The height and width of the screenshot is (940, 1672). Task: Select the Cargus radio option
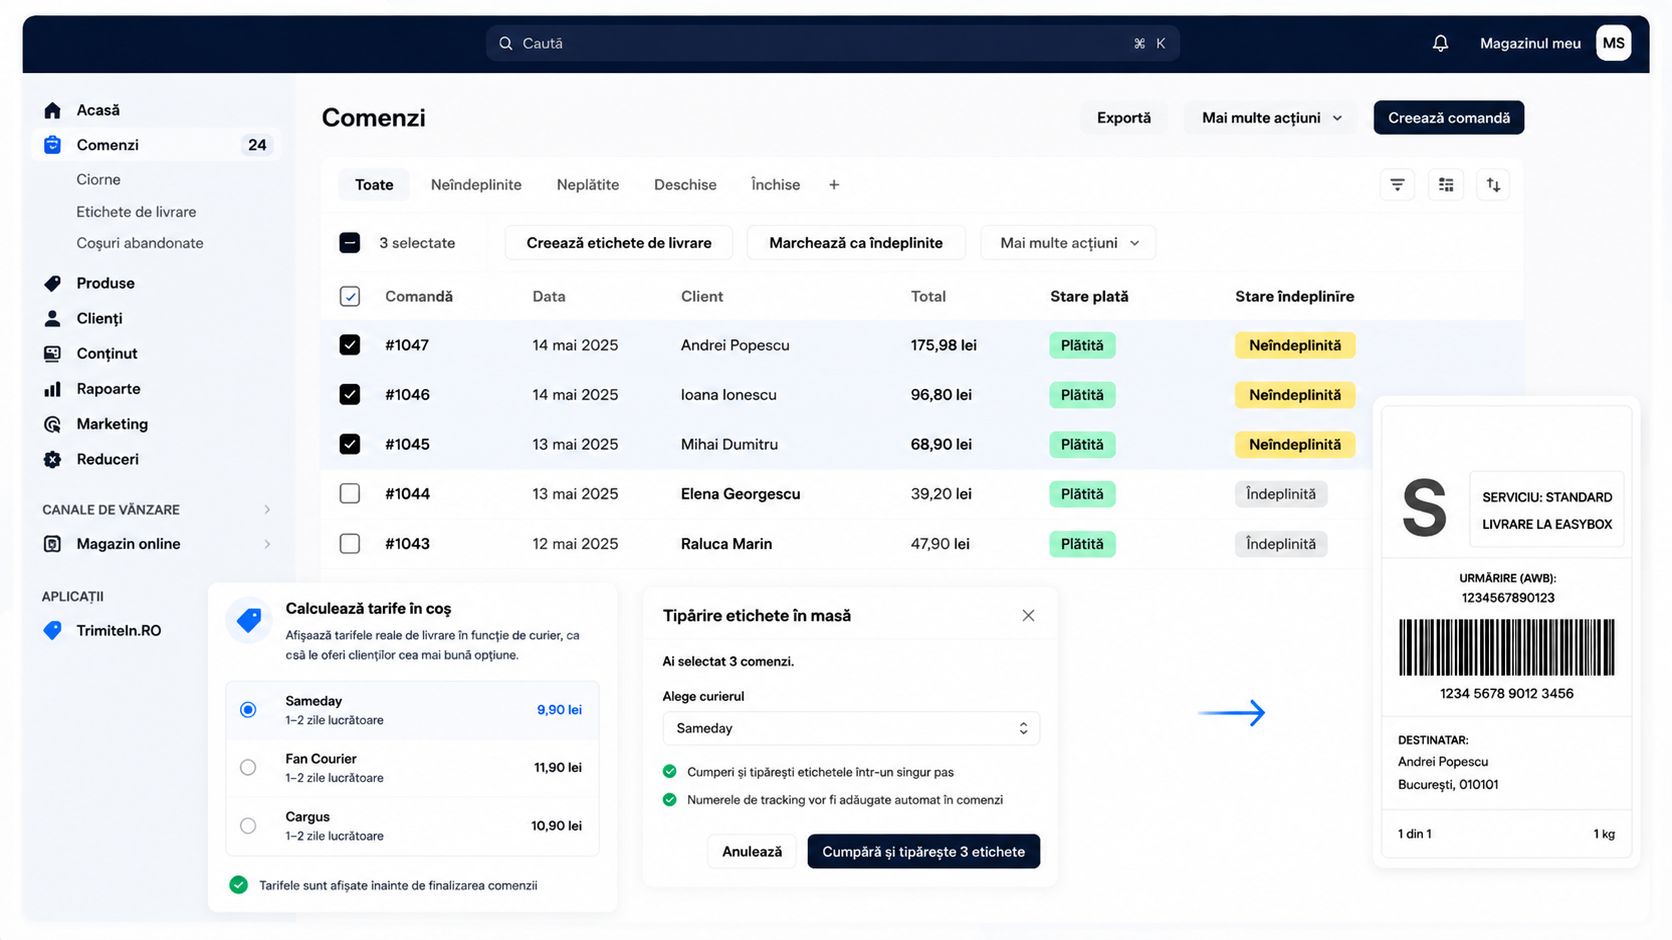248,825
